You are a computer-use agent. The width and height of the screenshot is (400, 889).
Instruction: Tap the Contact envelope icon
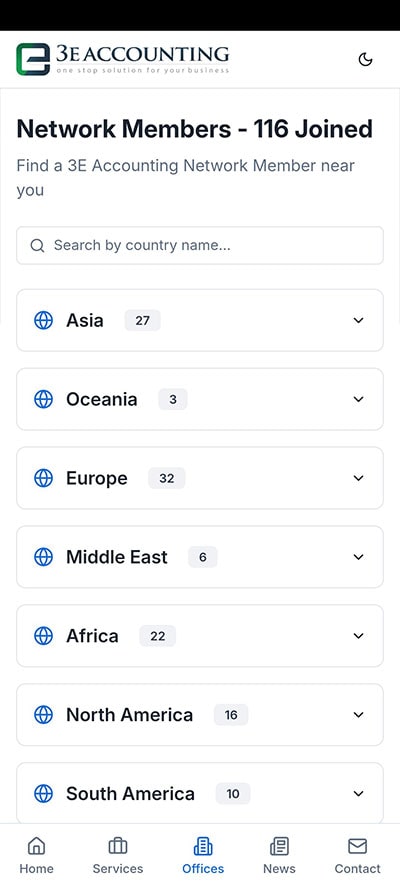coord(358,846)
